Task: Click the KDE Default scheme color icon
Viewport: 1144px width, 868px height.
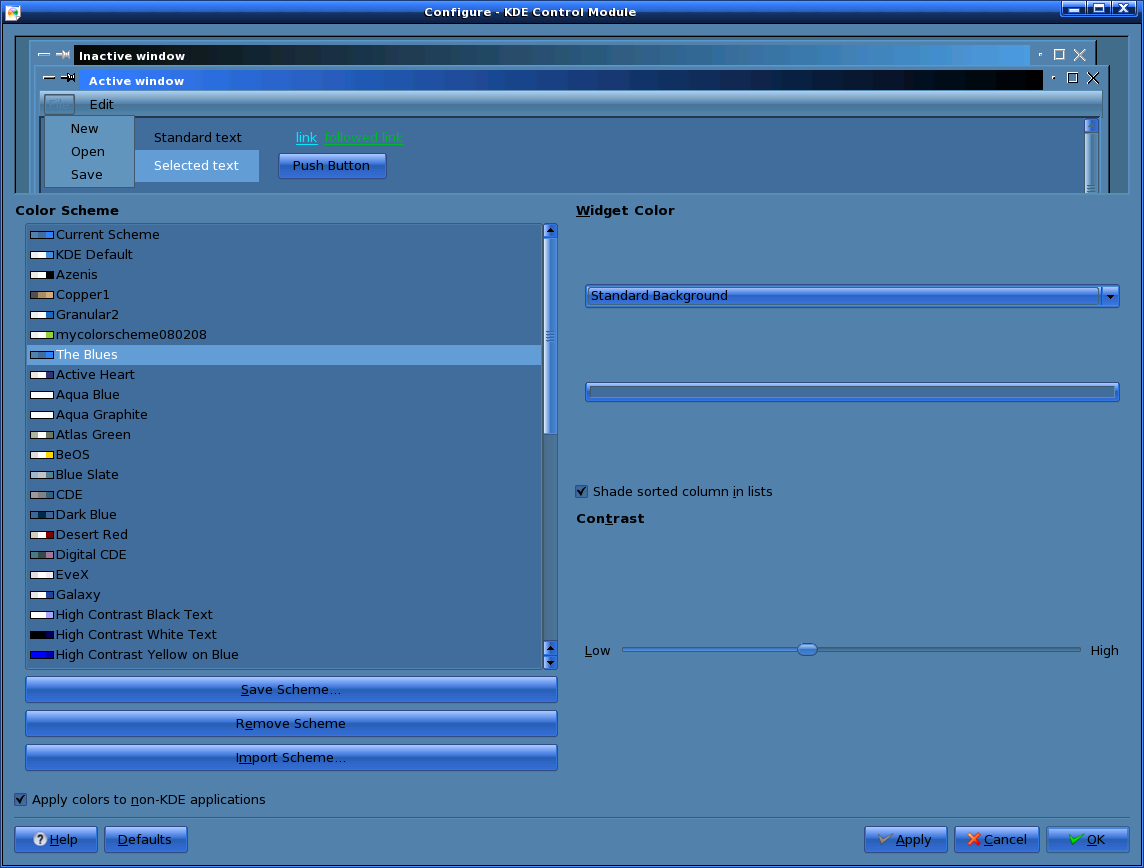Action: tap(42, 255)
